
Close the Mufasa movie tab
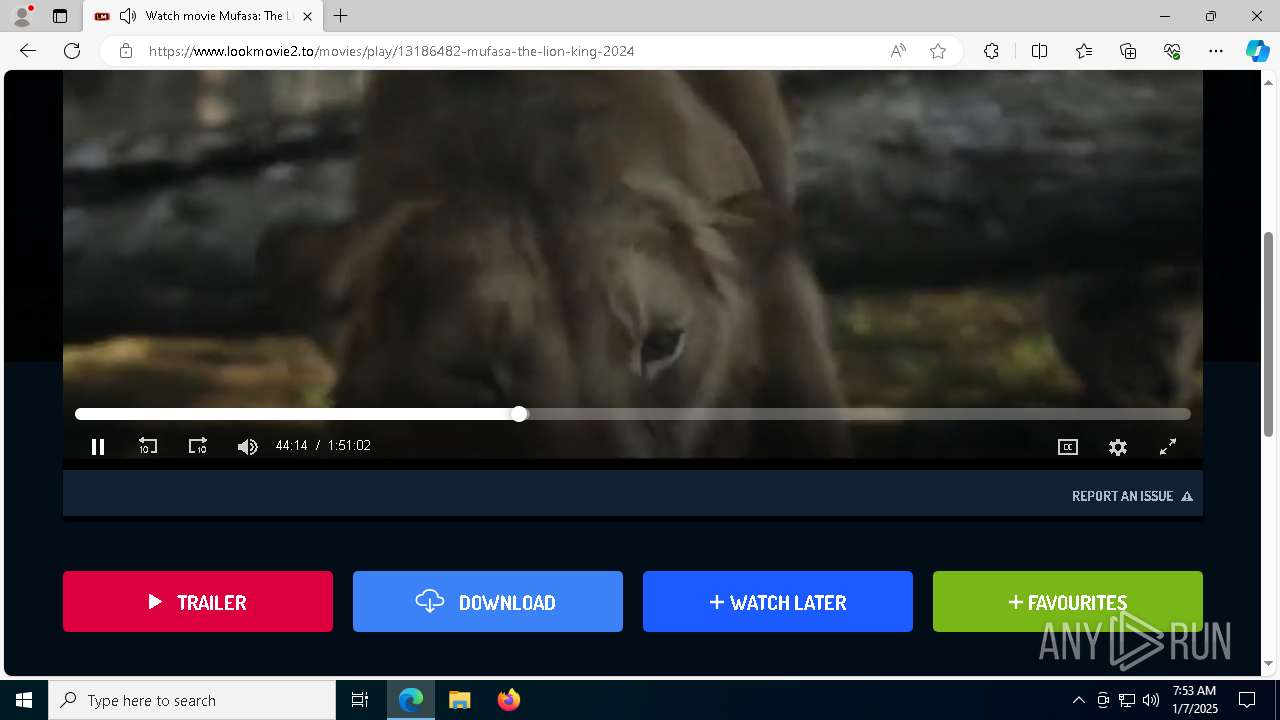pyautogui.click(x=307, y=16)
